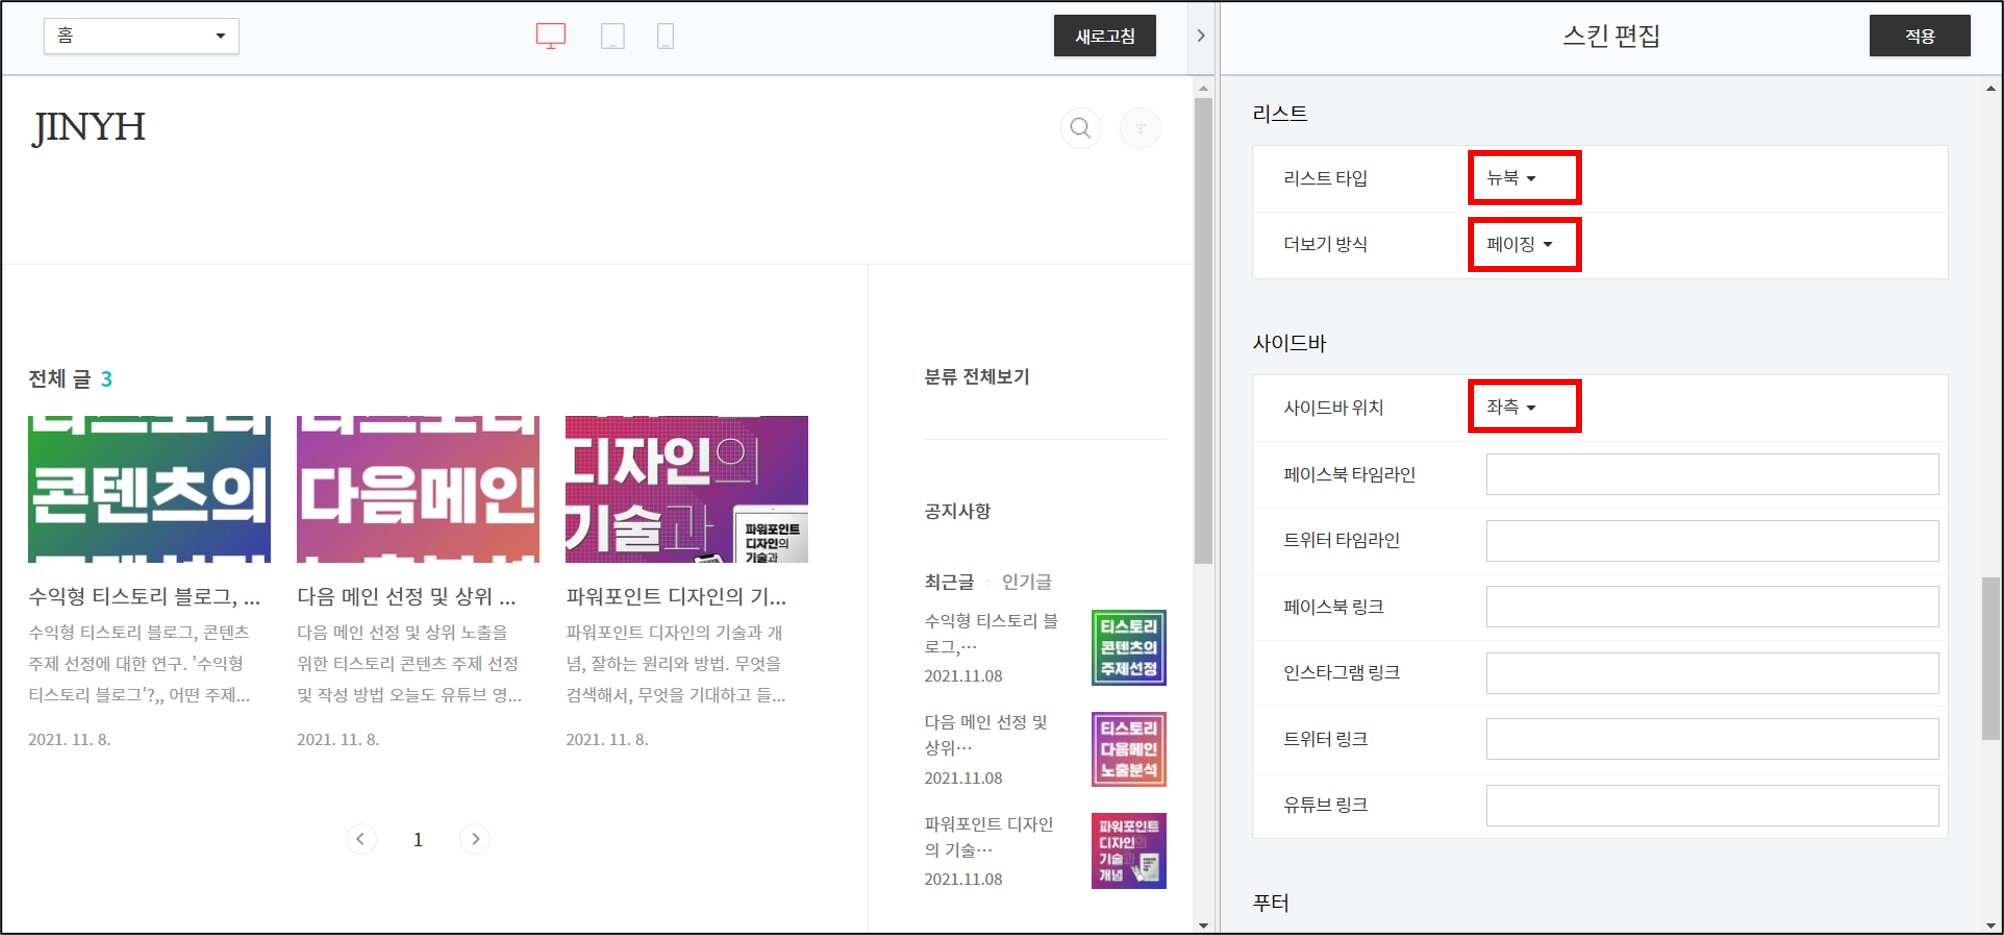
Task: Click into 유튜브 링크 input field
Action: pos(1712,806)
